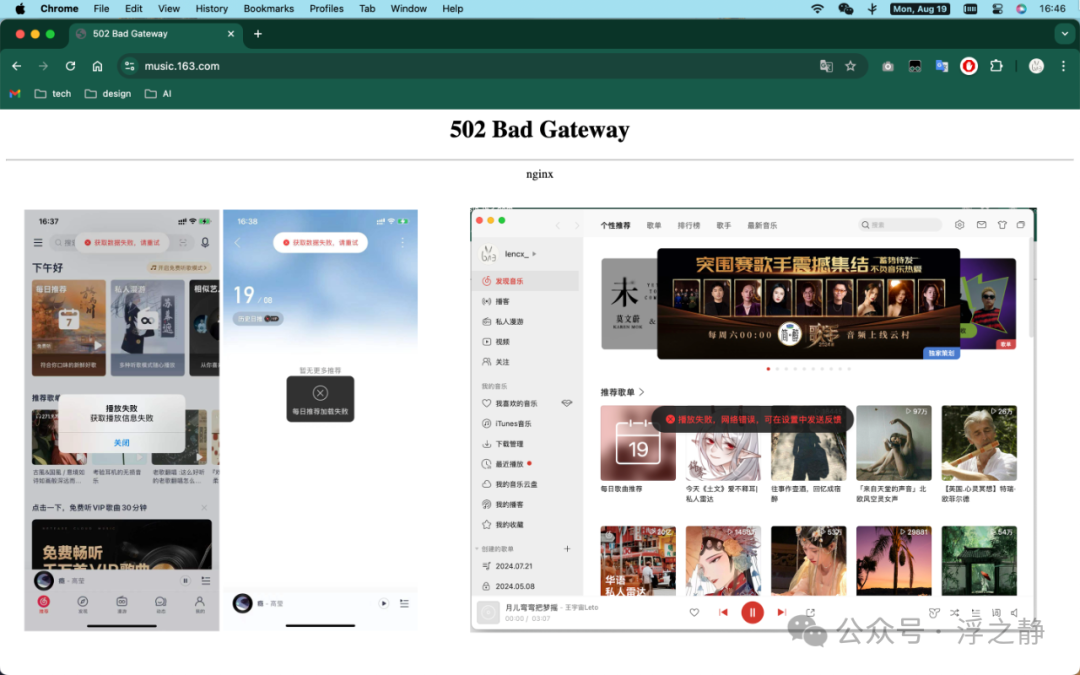Open the Wi-Fi status menu
Image resolution: width=1080 pixels, height=675 pixels.
click(x=818, y=8)
